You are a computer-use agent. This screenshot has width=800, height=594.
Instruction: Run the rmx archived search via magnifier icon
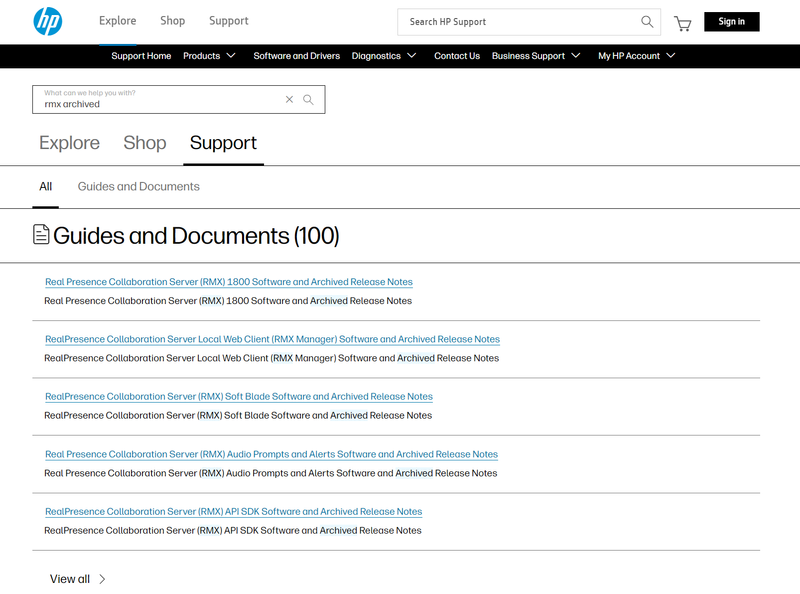click(309, 99)
